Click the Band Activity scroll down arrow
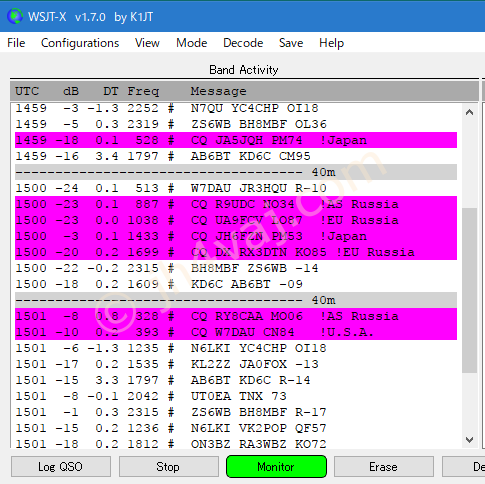This screenshot has height=484, width=485. pos(469,440)
